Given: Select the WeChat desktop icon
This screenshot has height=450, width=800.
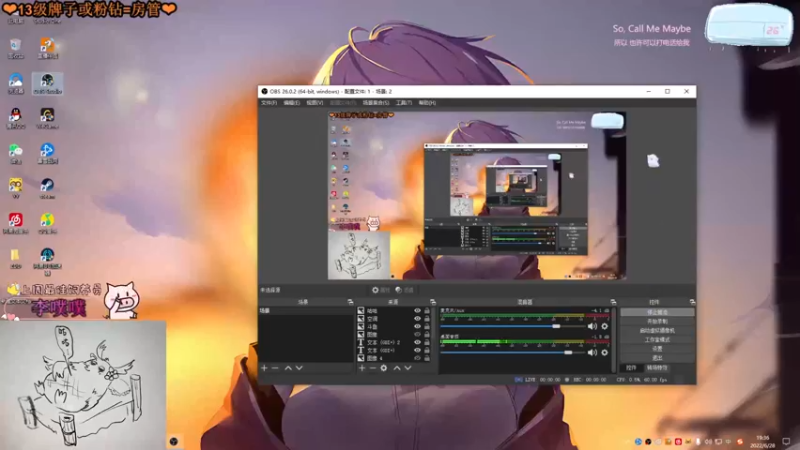Looking at the screenshot, I should coord(15,153).
